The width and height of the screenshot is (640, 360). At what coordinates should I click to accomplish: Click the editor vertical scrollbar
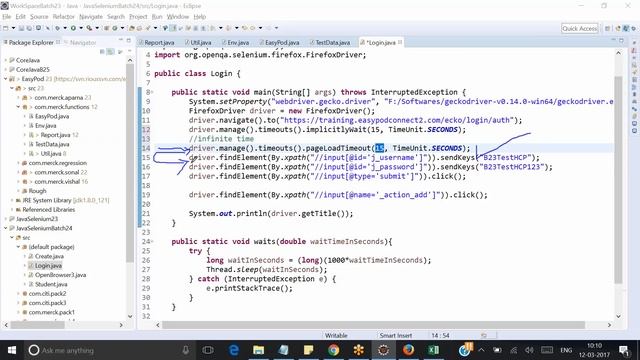[618, 180]
